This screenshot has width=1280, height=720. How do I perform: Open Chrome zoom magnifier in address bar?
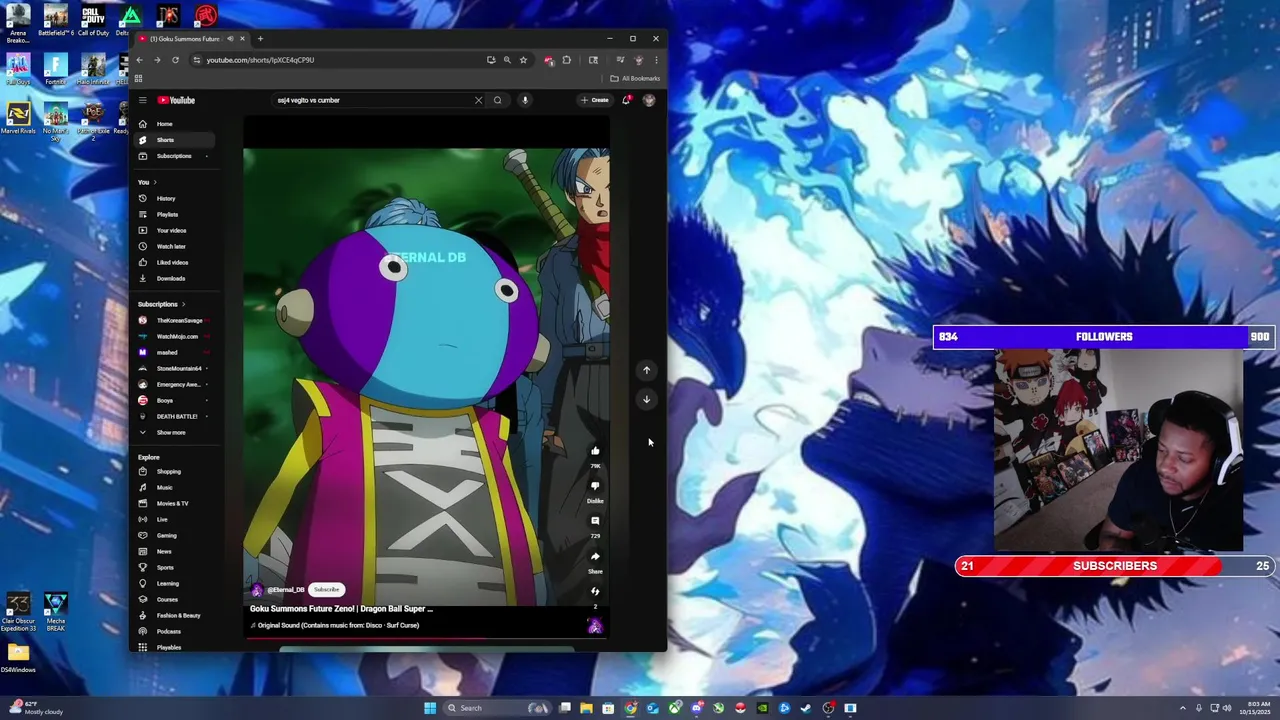click(x=507, y=60)
